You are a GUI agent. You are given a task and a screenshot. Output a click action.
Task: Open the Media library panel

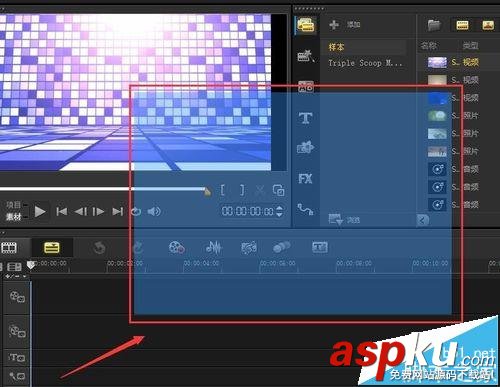[x=306, y=25]
